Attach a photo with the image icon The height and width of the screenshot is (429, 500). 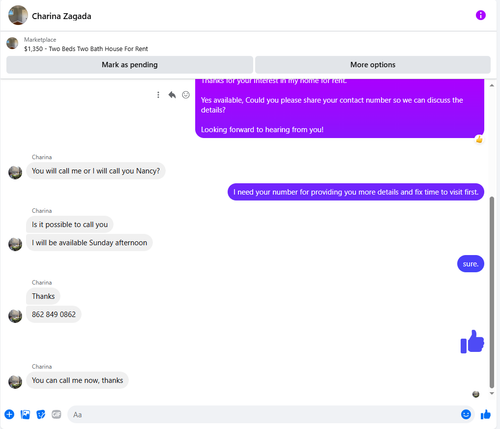pos(25,414)
